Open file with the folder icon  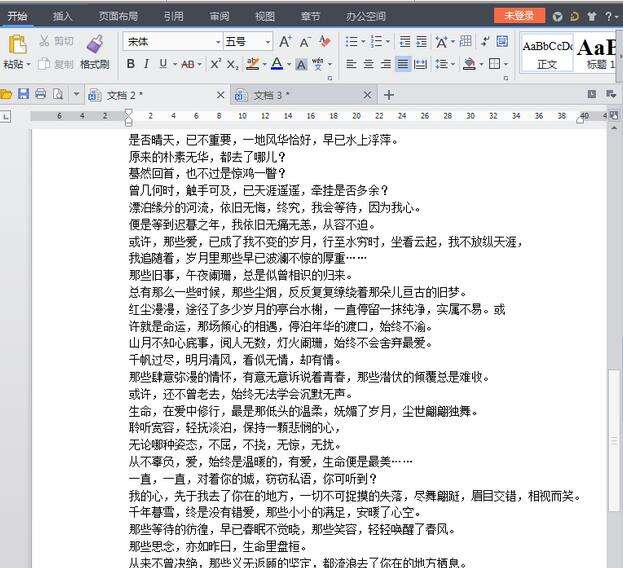click(x=6, y=95)
